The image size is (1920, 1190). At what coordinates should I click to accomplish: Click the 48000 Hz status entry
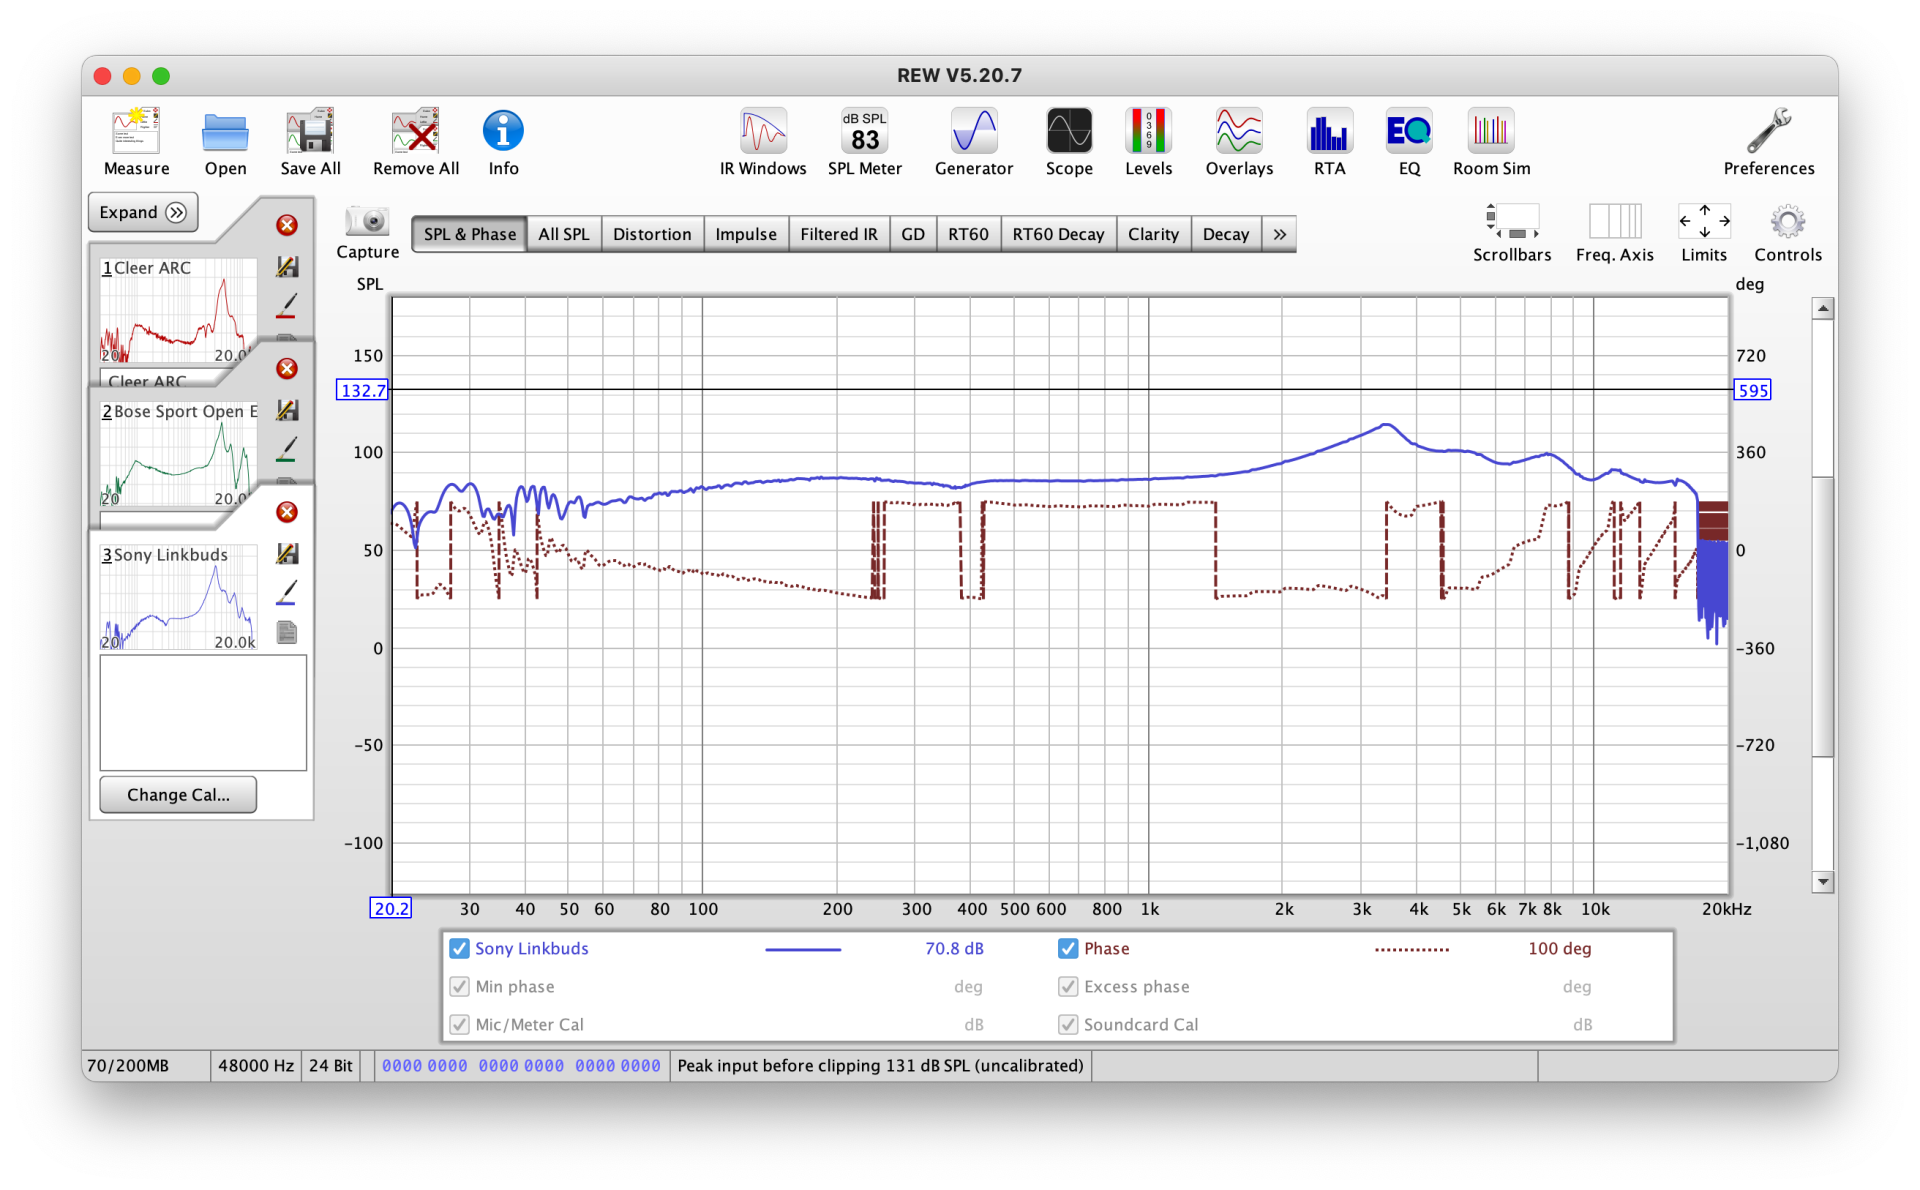(256, 1065)
